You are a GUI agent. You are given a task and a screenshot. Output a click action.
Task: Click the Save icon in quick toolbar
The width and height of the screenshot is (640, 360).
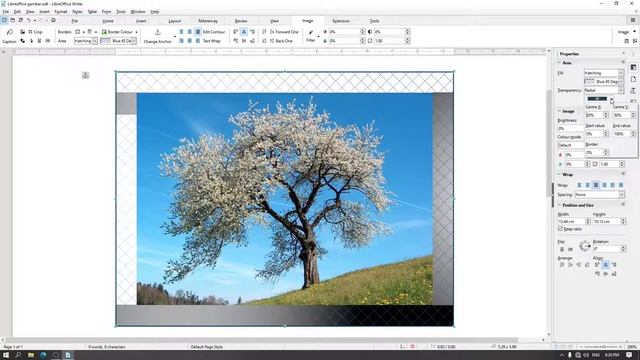pos(20,20)
